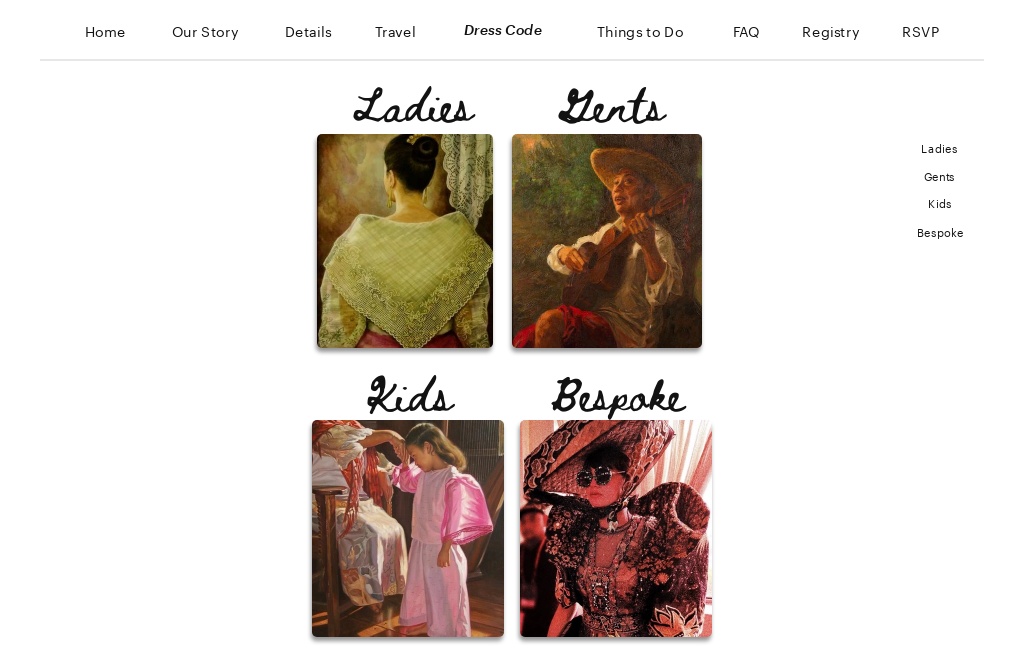Open the RSVP page
Image resolution: width=1024 pixels, height=672 pixels.
click(x=920, y=32)
